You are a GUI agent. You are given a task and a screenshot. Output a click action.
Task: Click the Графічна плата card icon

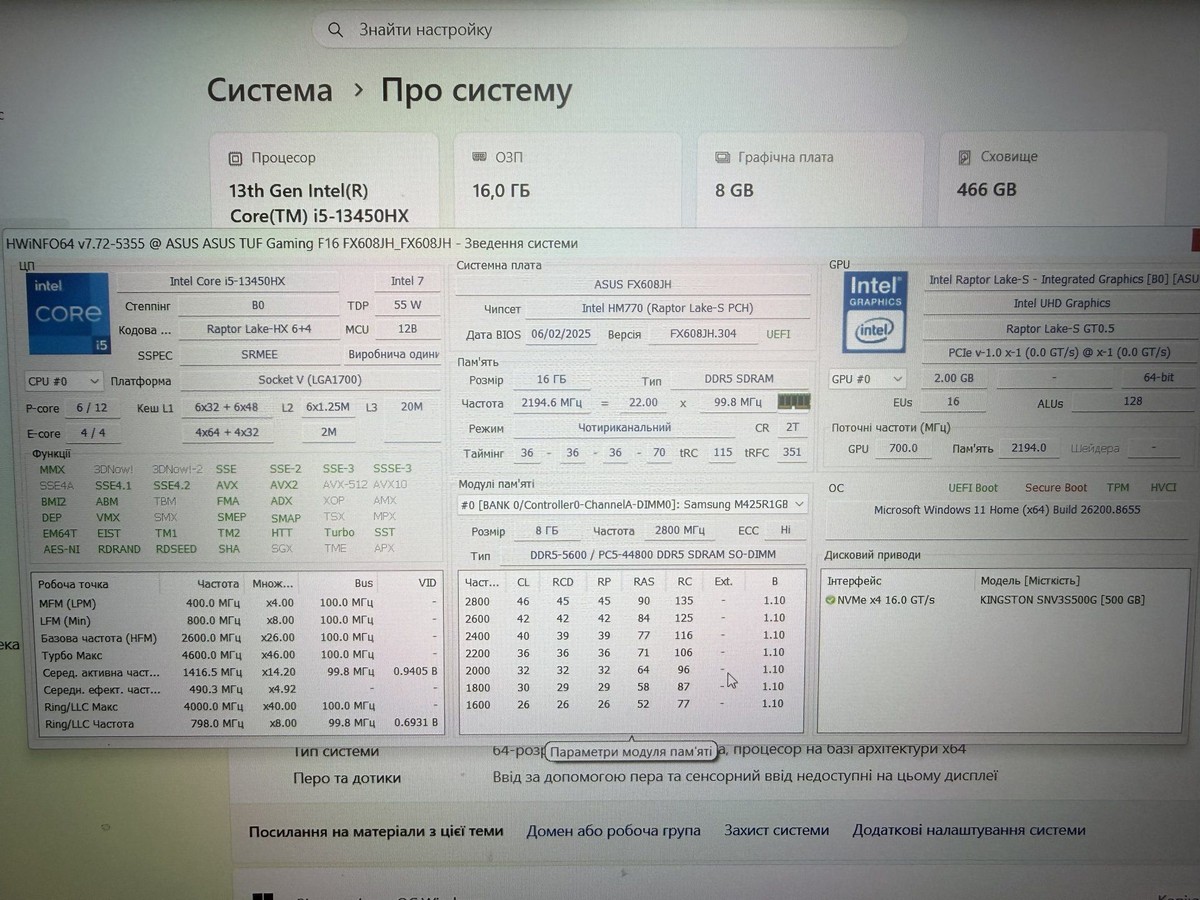(722, 158)
